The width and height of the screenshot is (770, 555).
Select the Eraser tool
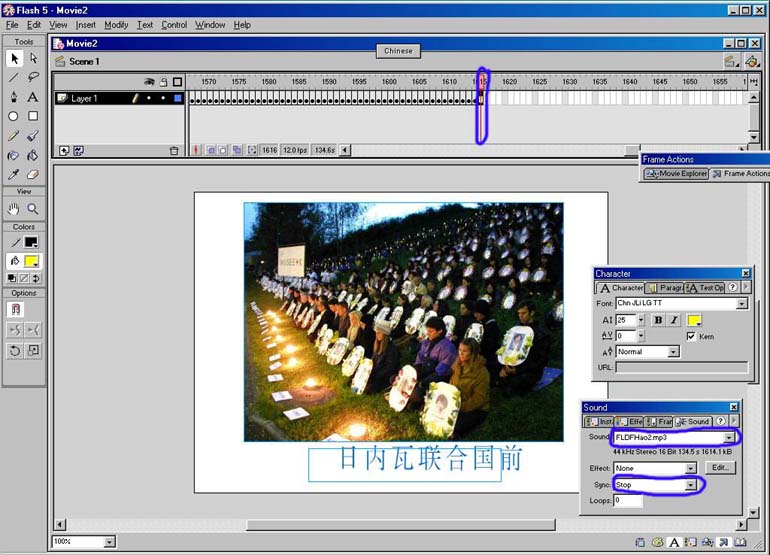[33, 174]
